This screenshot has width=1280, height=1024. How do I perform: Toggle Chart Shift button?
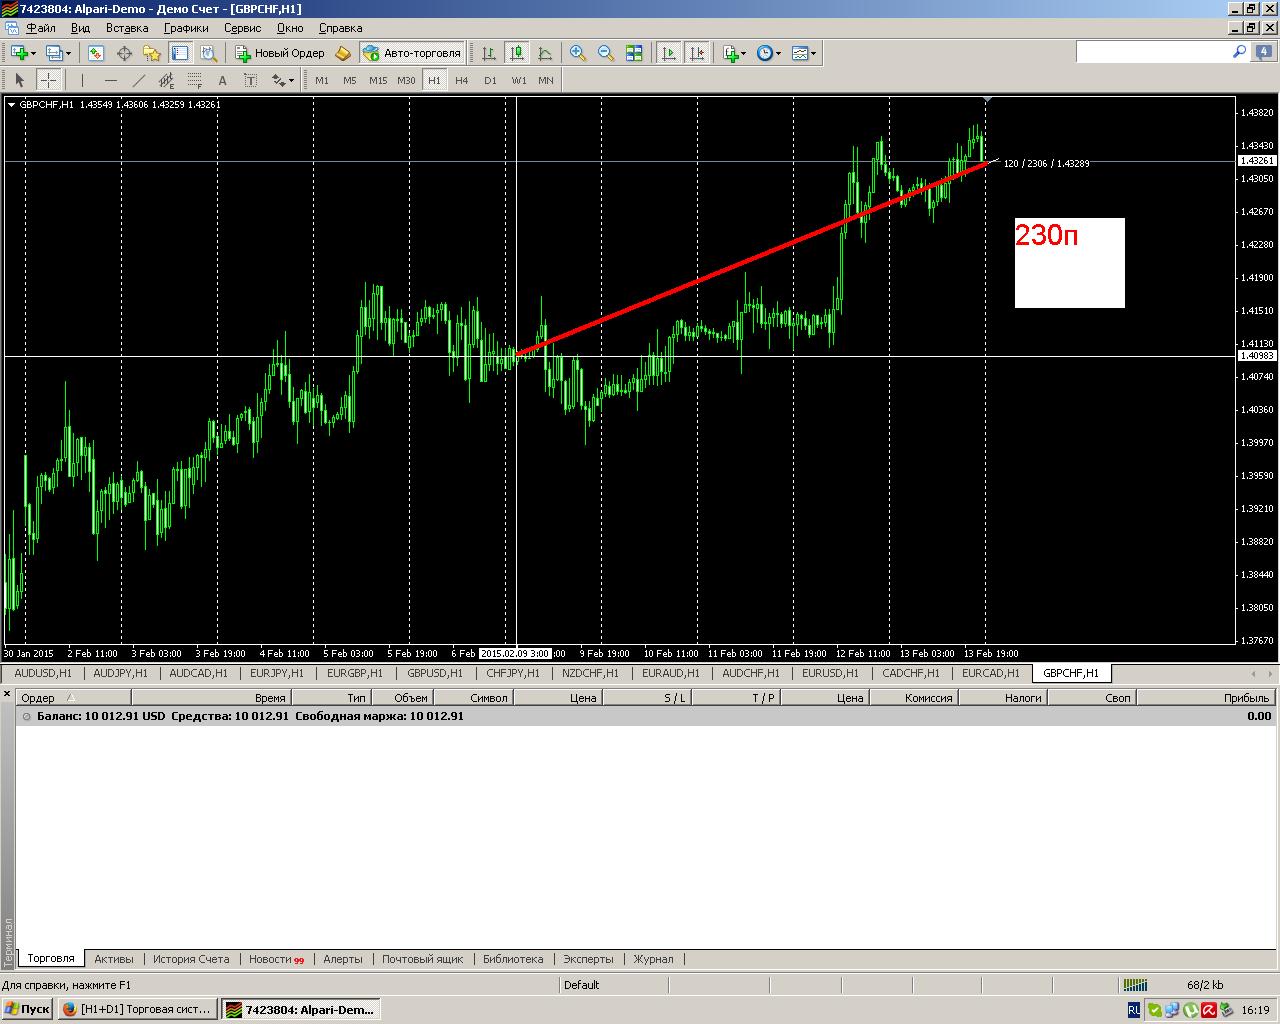coord(696,53)
